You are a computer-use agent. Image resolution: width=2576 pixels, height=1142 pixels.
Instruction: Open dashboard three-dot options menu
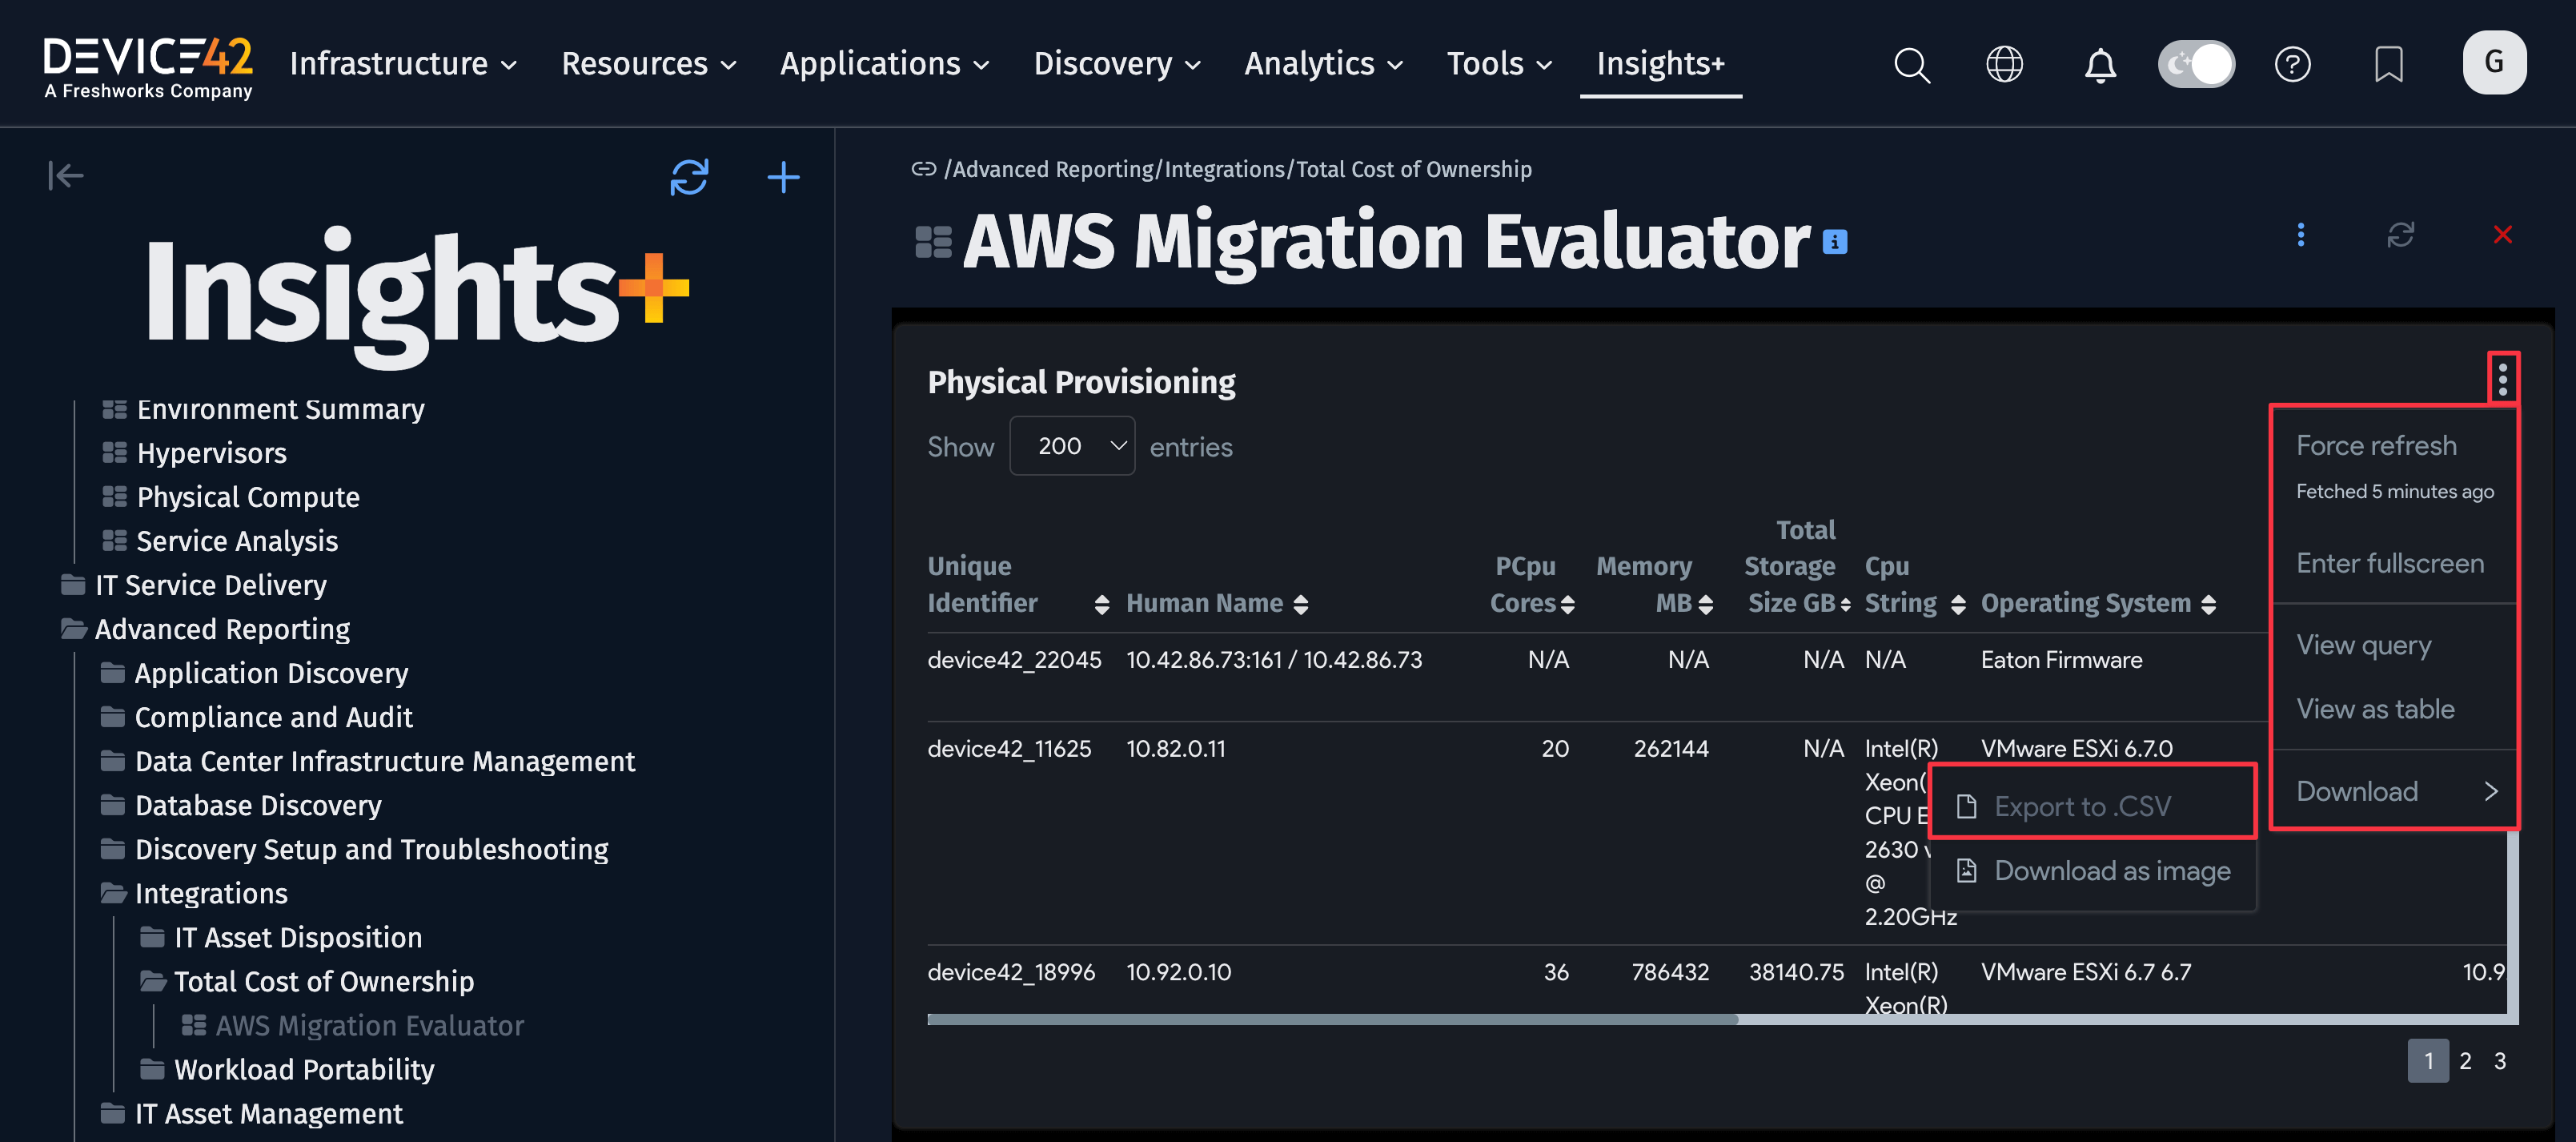[x=2300, y=235]
